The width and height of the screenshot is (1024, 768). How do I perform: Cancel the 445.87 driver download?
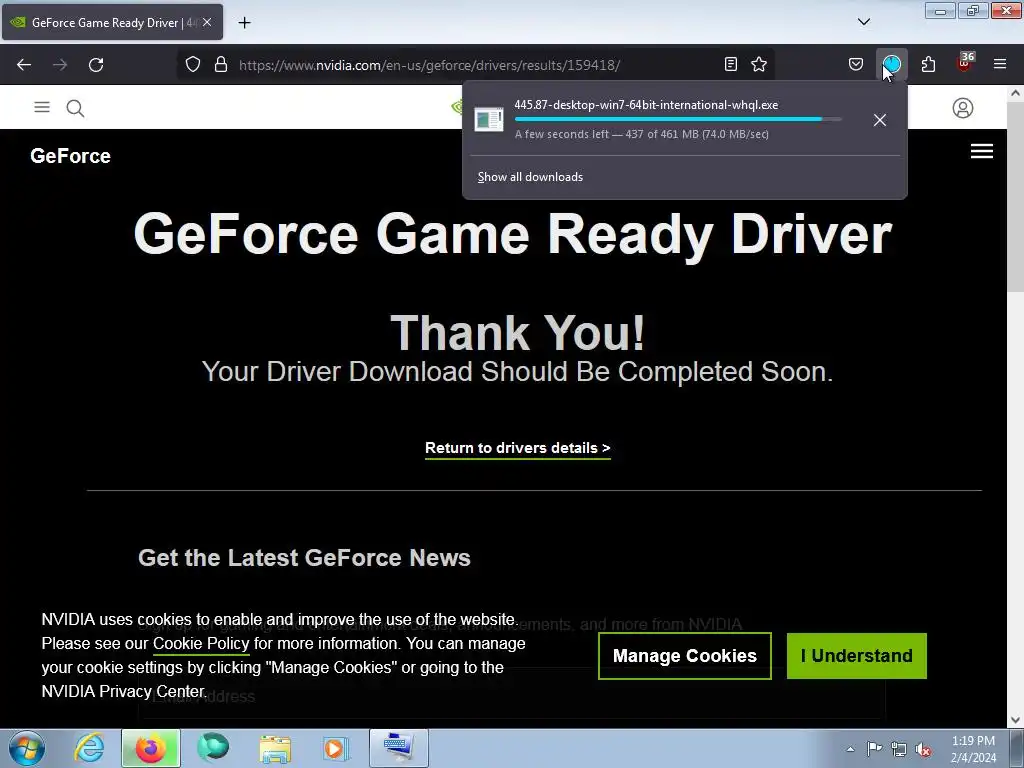click(x=880, y=120)
